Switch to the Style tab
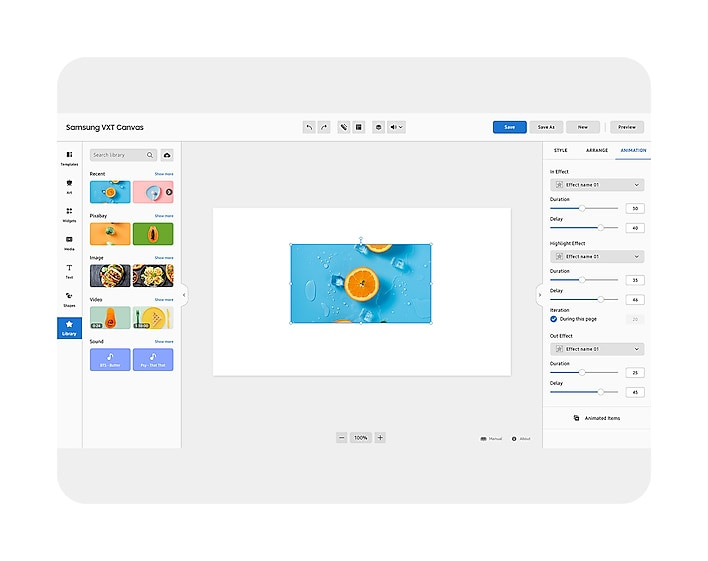 coord(560,150)
